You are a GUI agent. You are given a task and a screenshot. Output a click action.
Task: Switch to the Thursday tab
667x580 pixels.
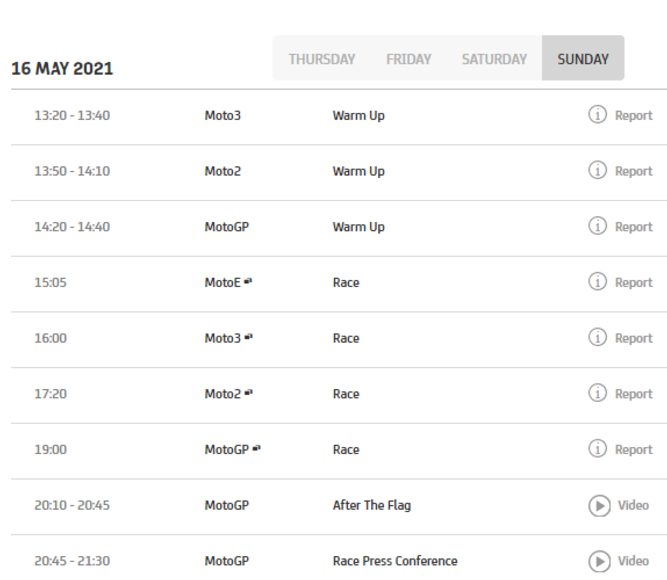[321, 59]
